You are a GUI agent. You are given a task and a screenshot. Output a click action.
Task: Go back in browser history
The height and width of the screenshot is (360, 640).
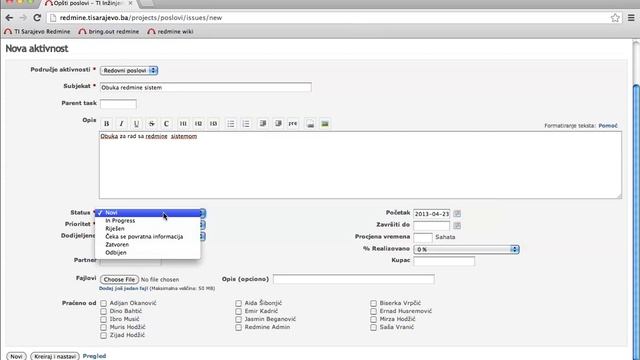tap(9, 18)
